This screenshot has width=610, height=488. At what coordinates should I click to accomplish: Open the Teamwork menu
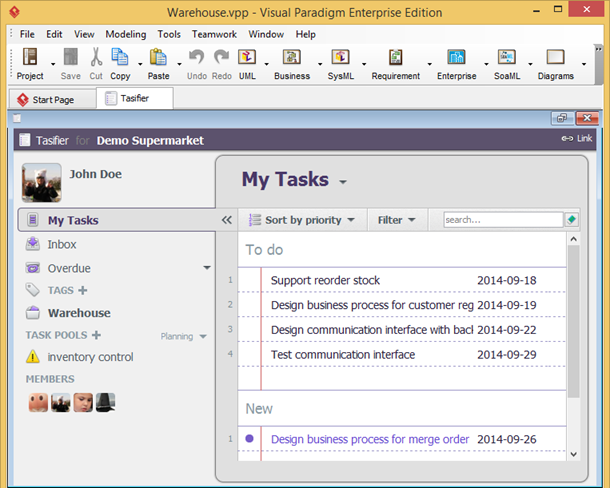tap(214, 34)
